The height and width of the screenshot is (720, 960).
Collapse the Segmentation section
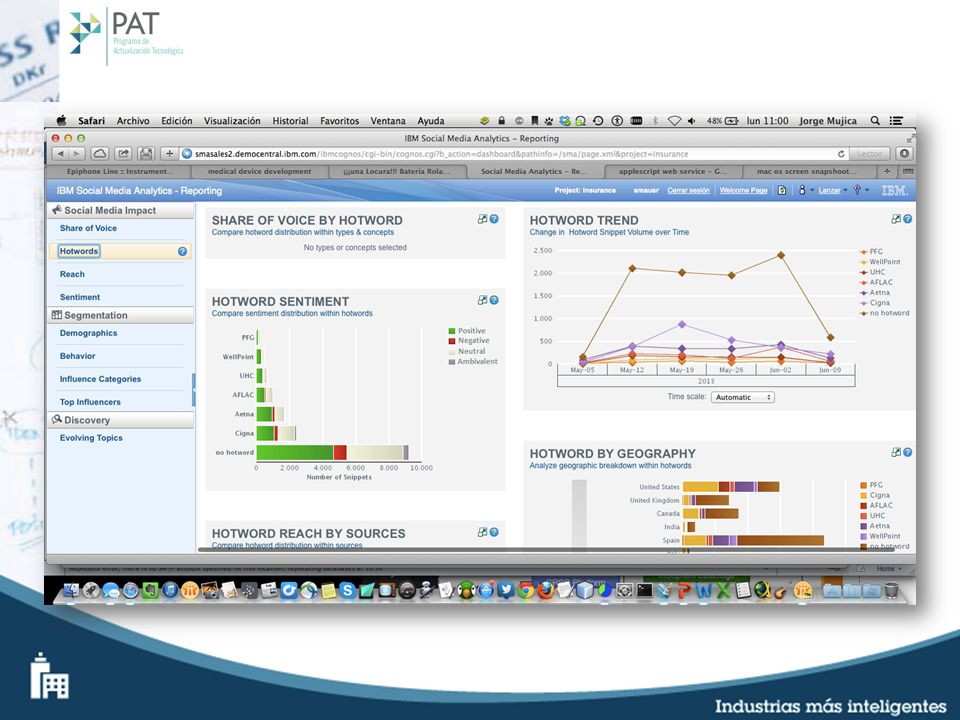pyautogui.click(x=121, y=315)
